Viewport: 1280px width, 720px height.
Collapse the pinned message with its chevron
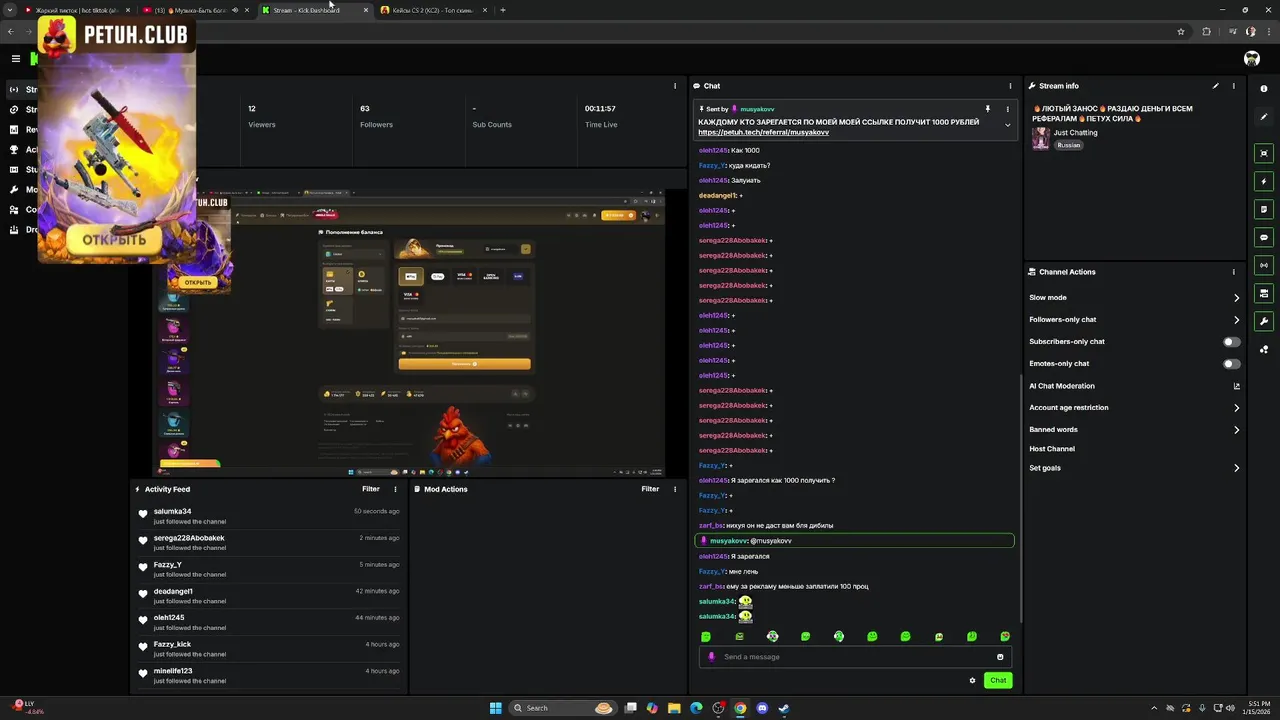1007,125
